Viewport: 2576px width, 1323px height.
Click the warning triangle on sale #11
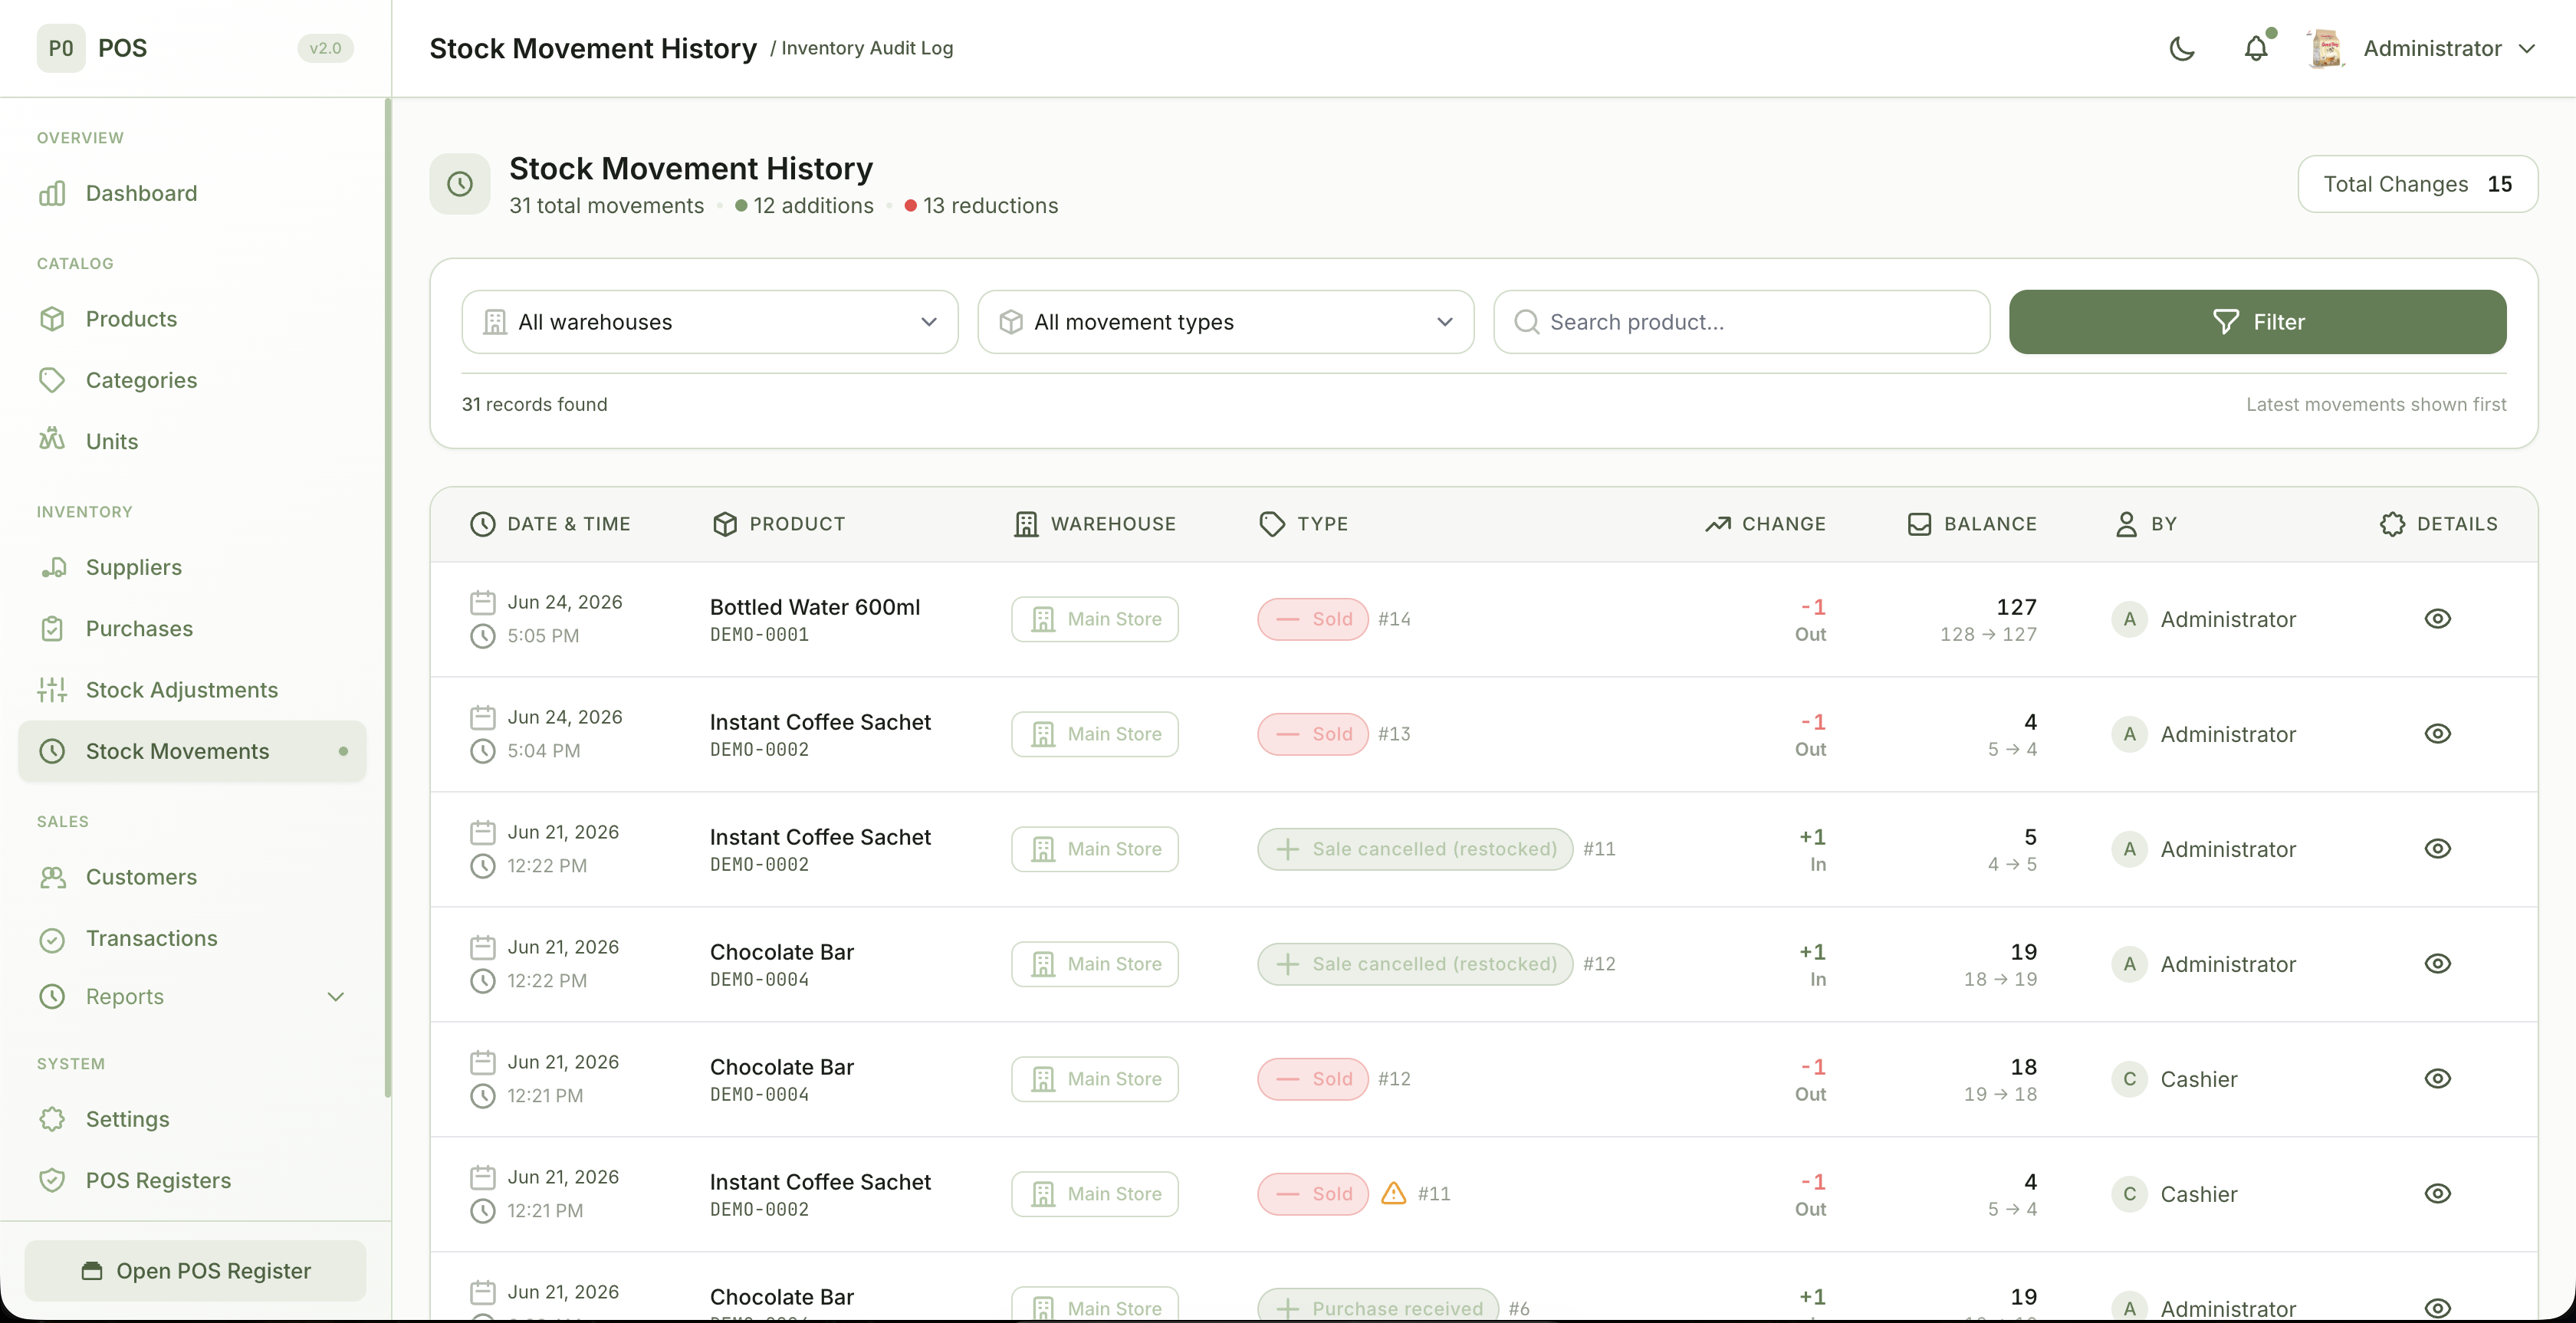1393,1193
